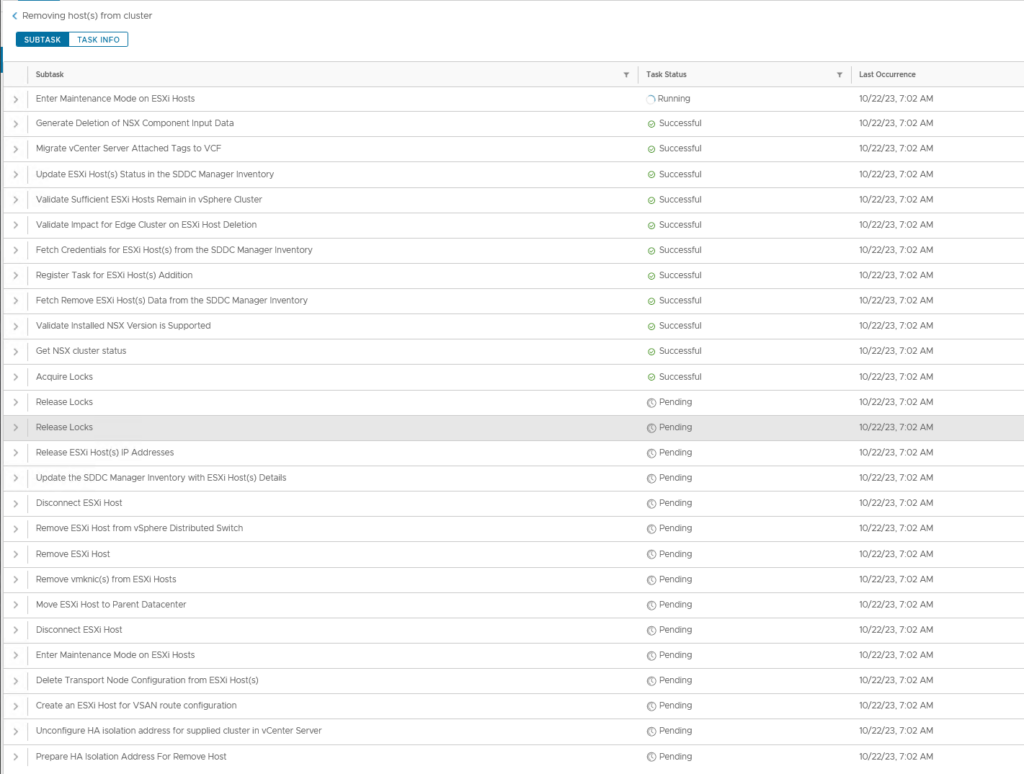1024x774 pixels.
Task: Click the Pending icon for Prepare HA Isolation Address
Action: coord(651,757)
